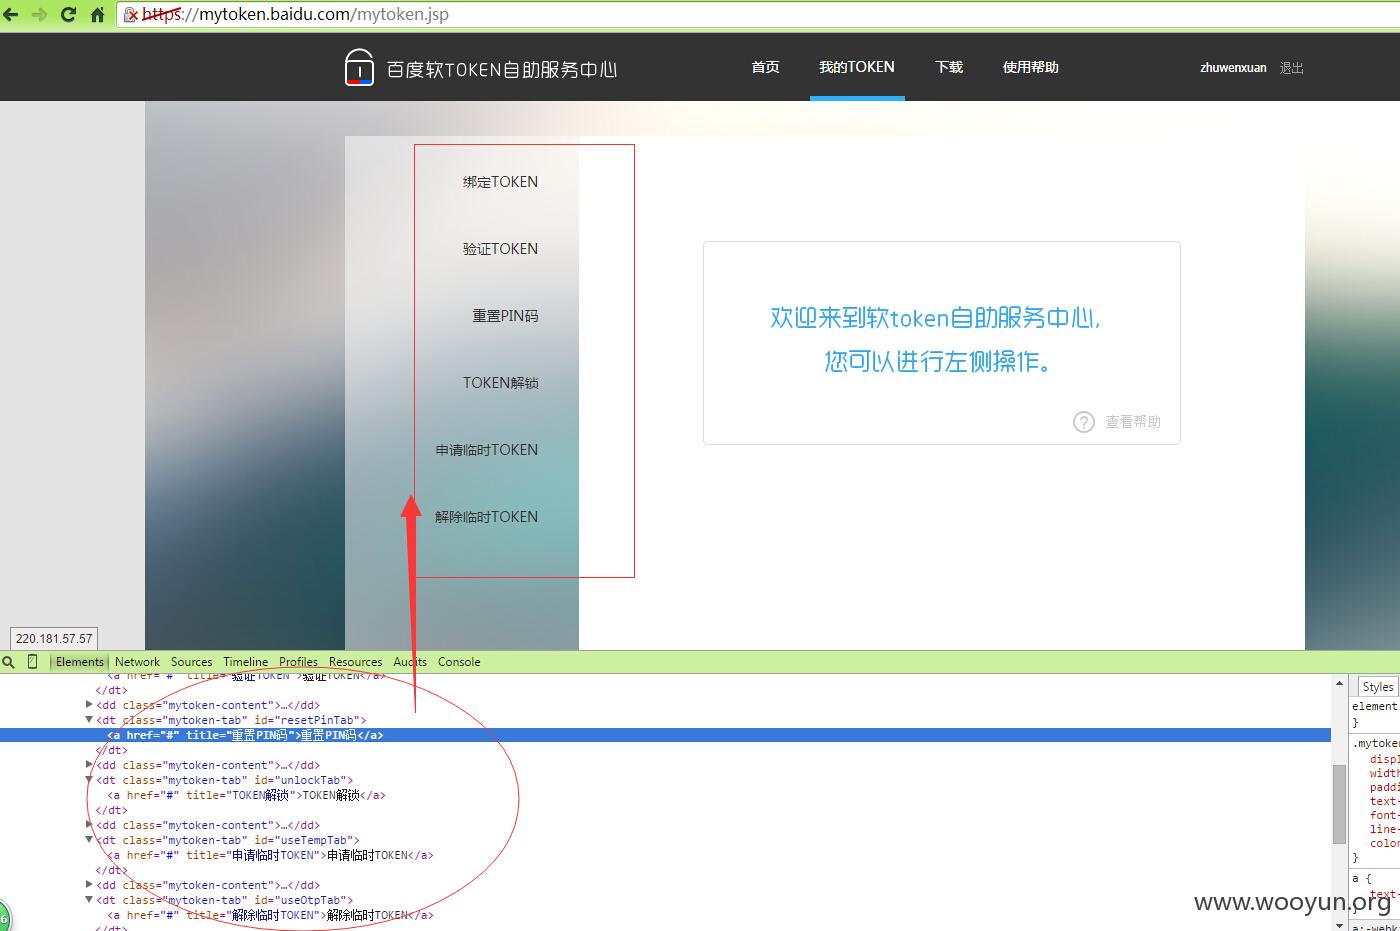Select the 我的TOKEN navigation tab
The image size is (1400, 931).
[x=857, y=67]
